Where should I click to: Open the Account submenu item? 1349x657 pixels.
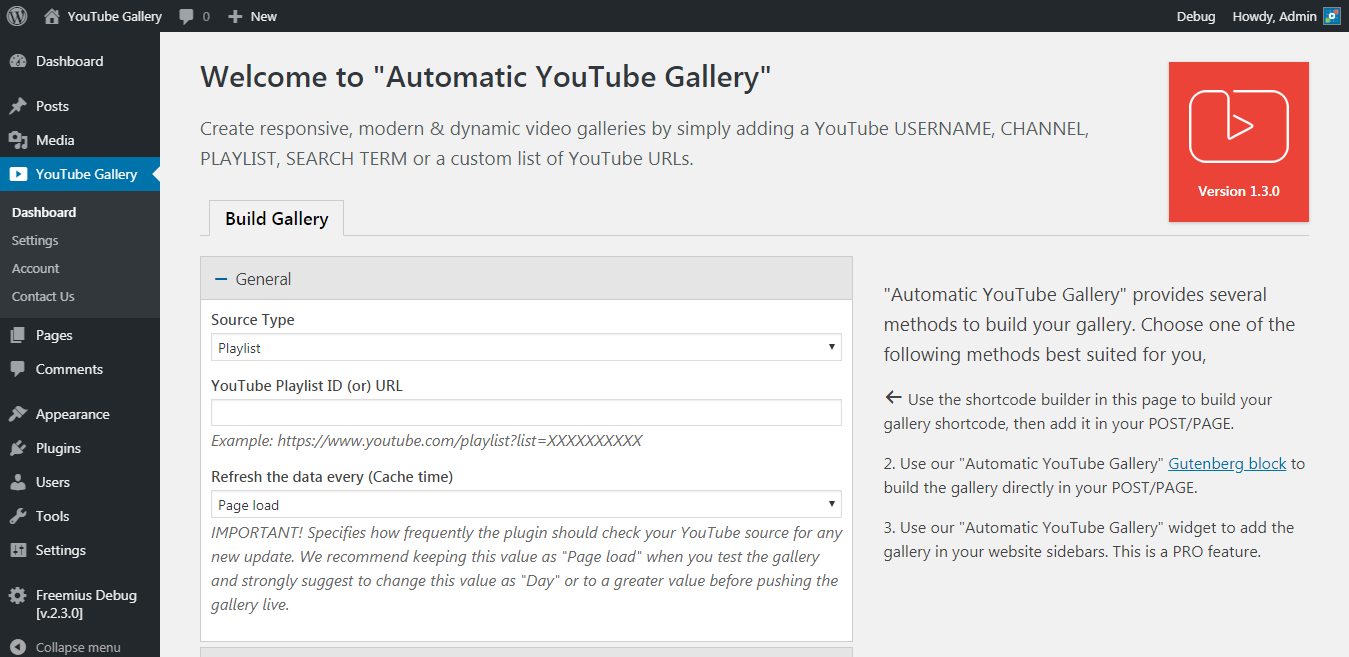(x=36, y=268)
